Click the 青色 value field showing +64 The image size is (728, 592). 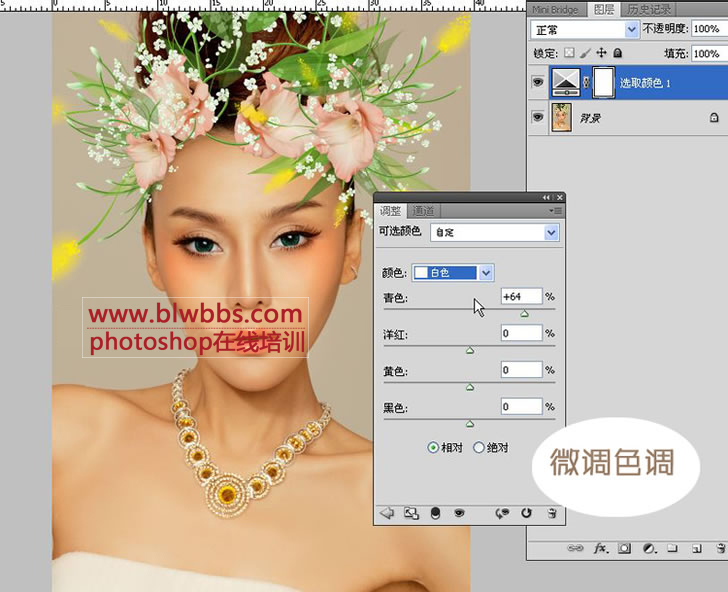tap(521, 296)
